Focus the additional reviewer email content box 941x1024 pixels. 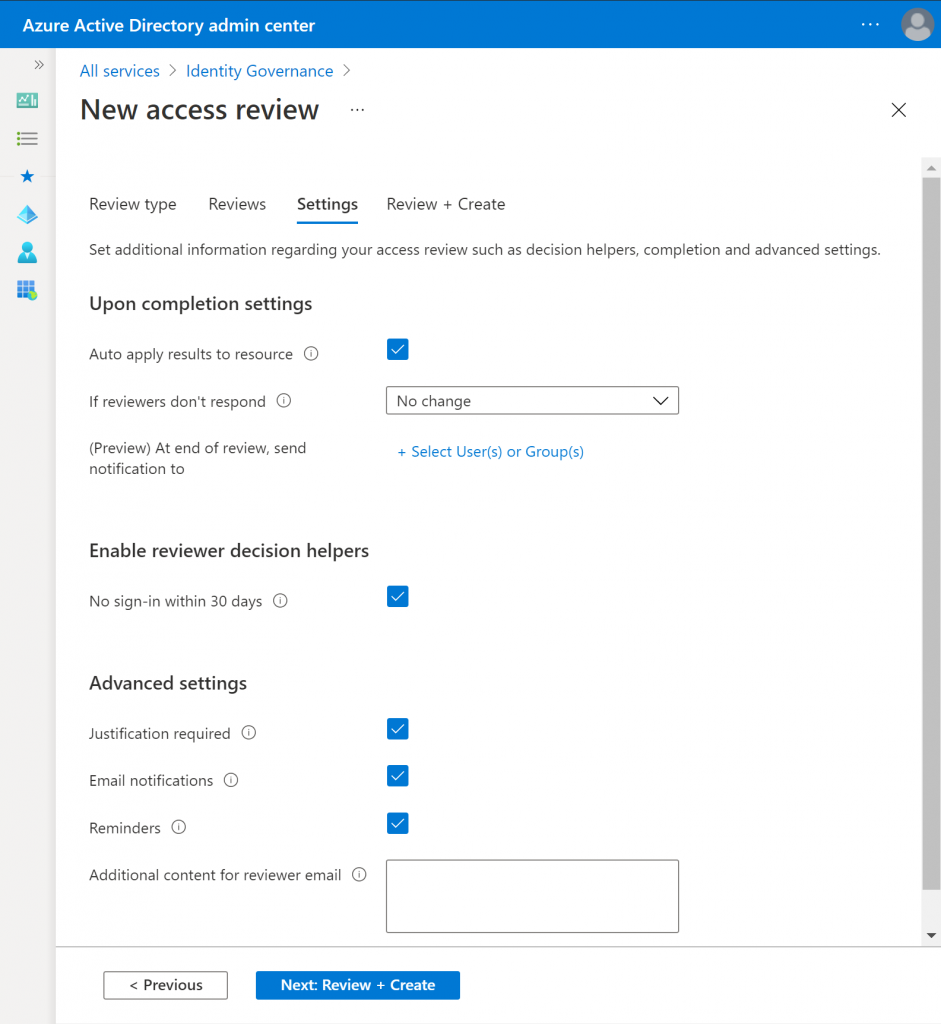pyautogui.click(x=532, y=896)
